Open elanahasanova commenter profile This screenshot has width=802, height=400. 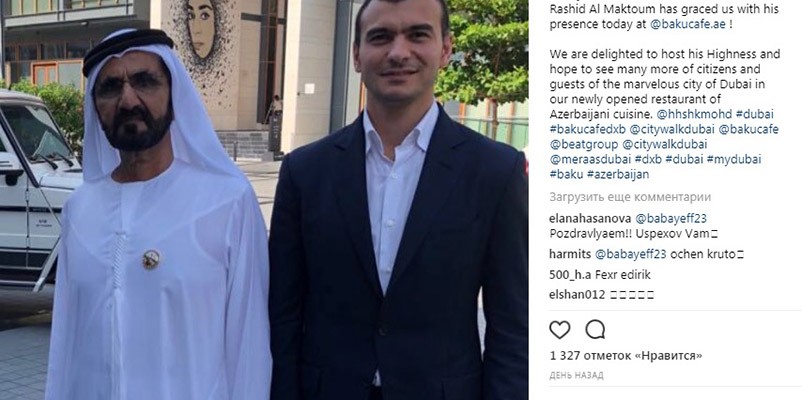(x=590, y=218)
